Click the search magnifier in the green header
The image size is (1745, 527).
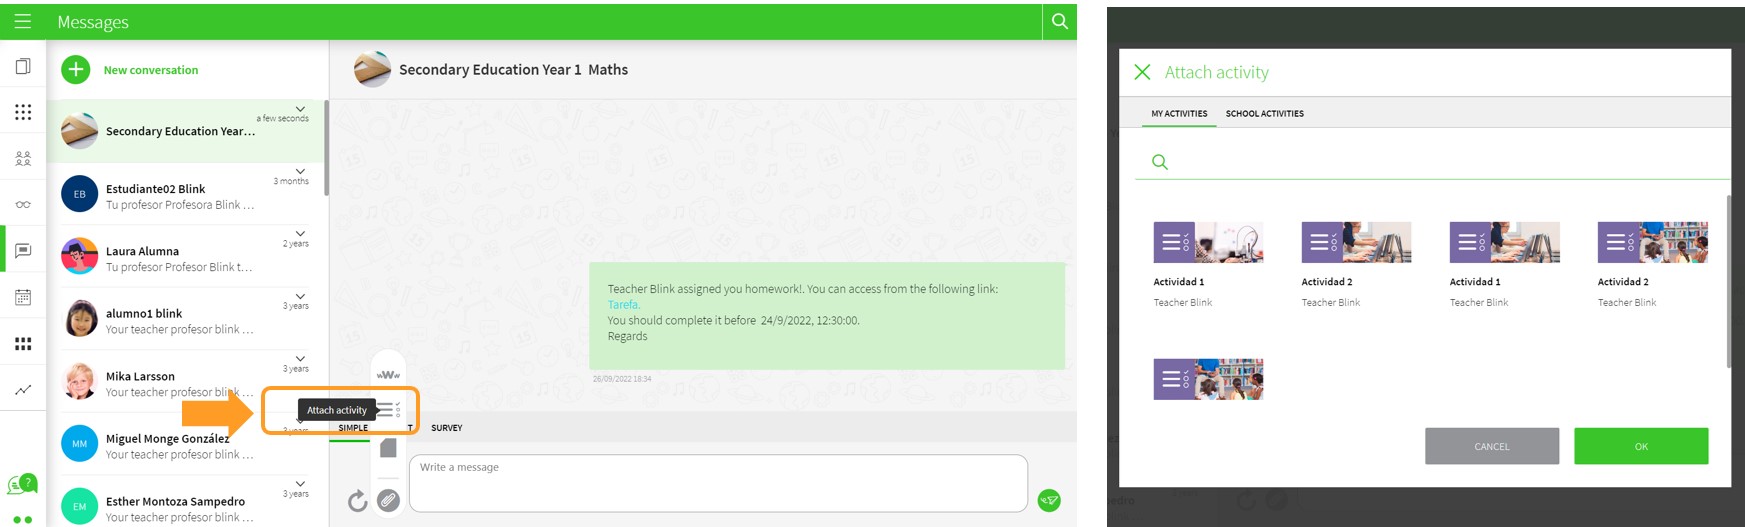point(1059,21)
